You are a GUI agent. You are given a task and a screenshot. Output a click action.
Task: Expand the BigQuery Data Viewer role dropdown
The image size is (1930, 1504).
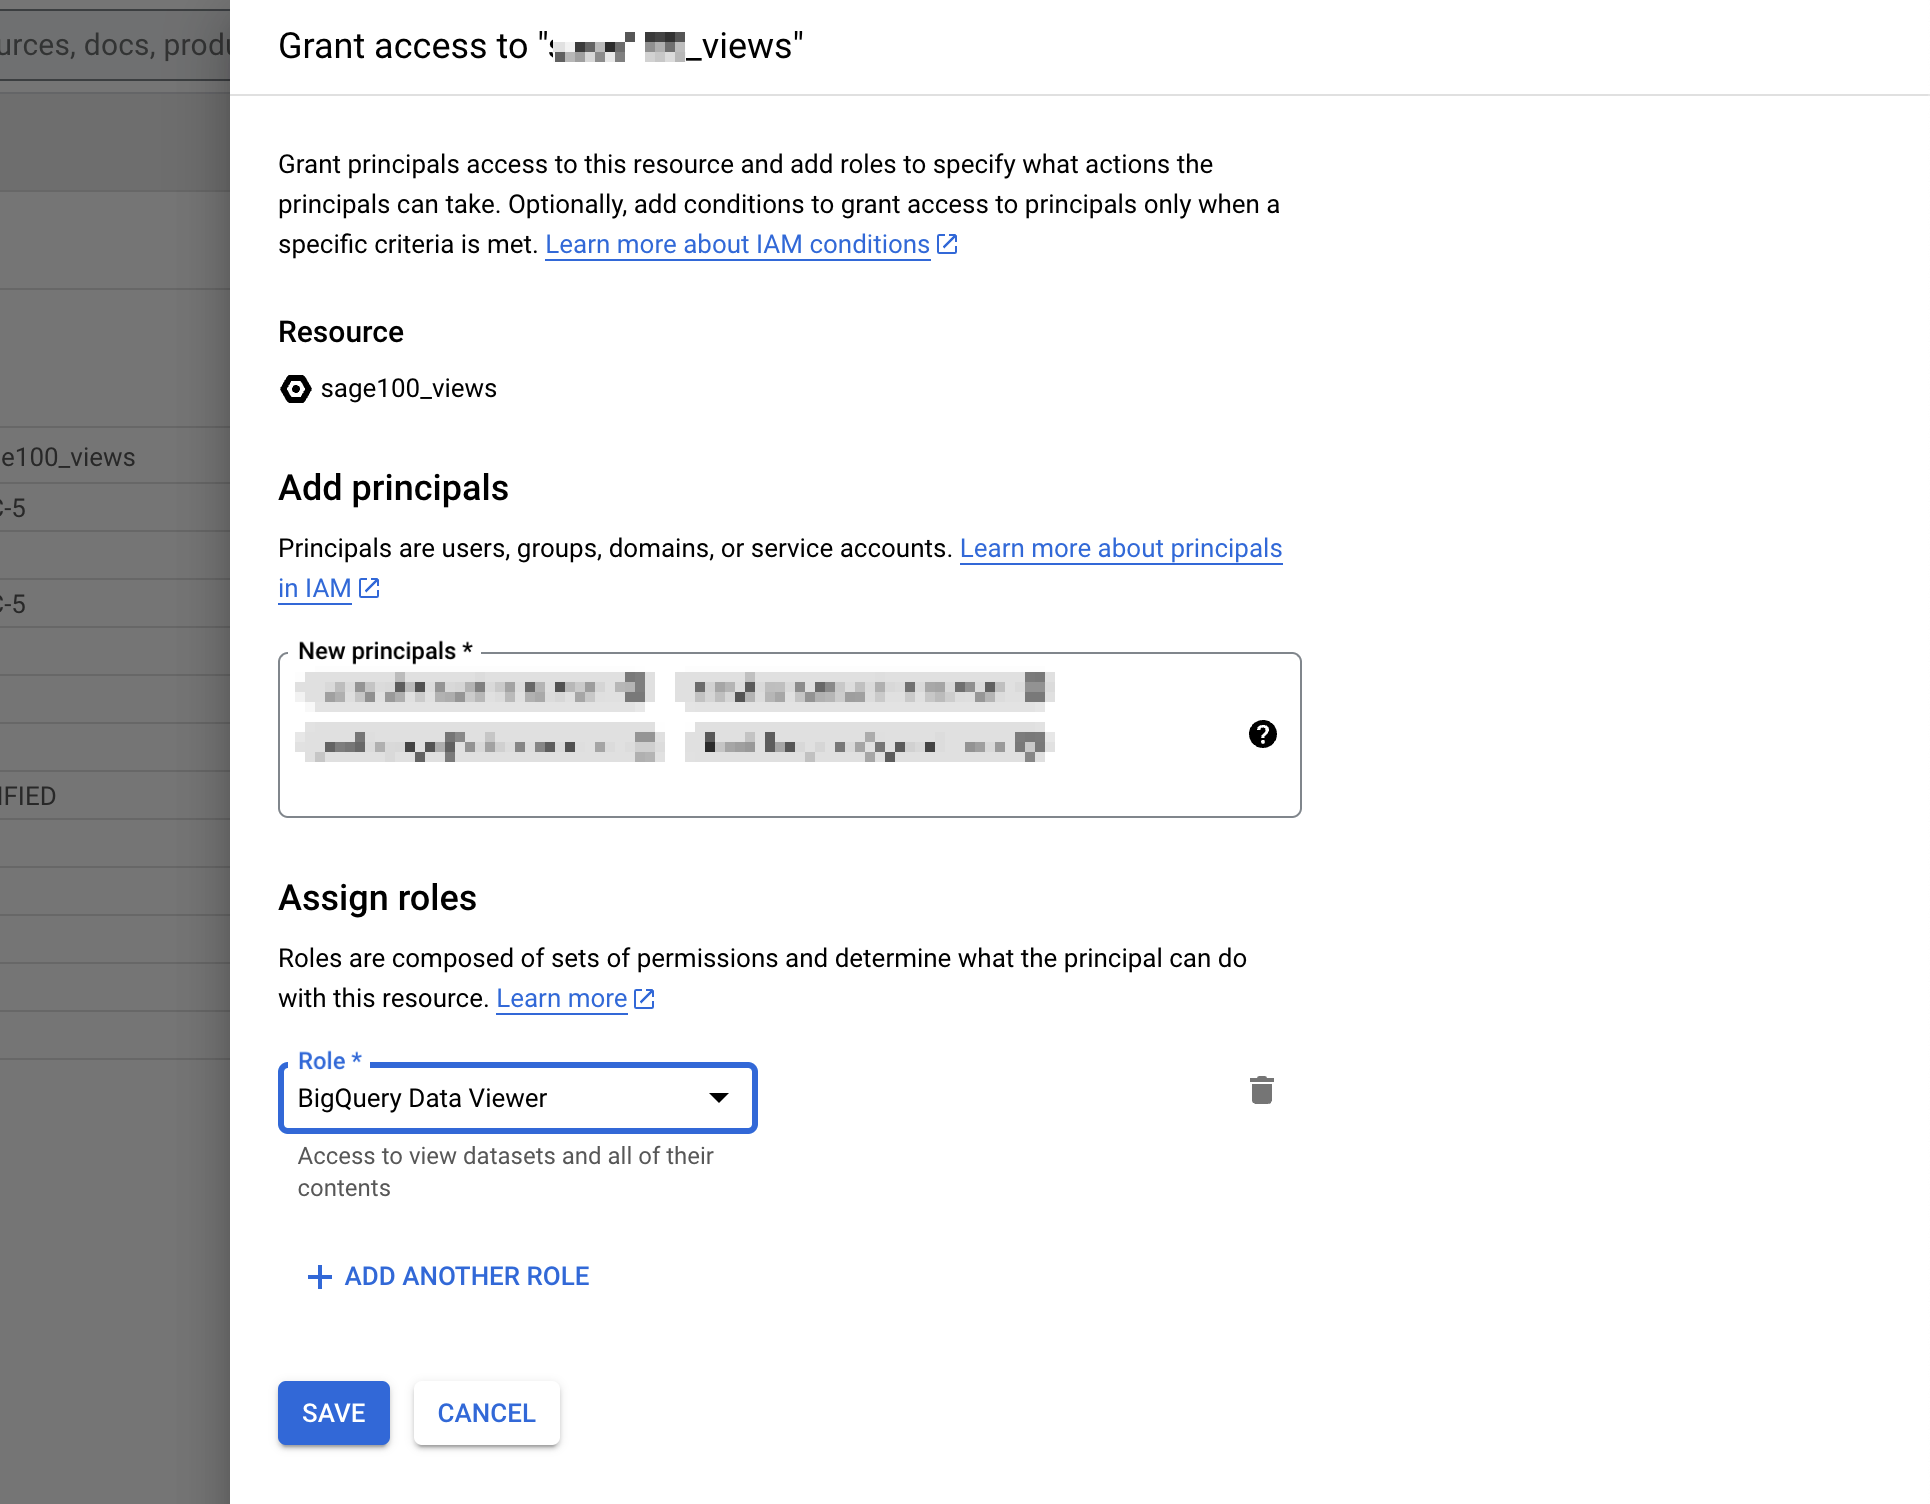click(719, 1097)
